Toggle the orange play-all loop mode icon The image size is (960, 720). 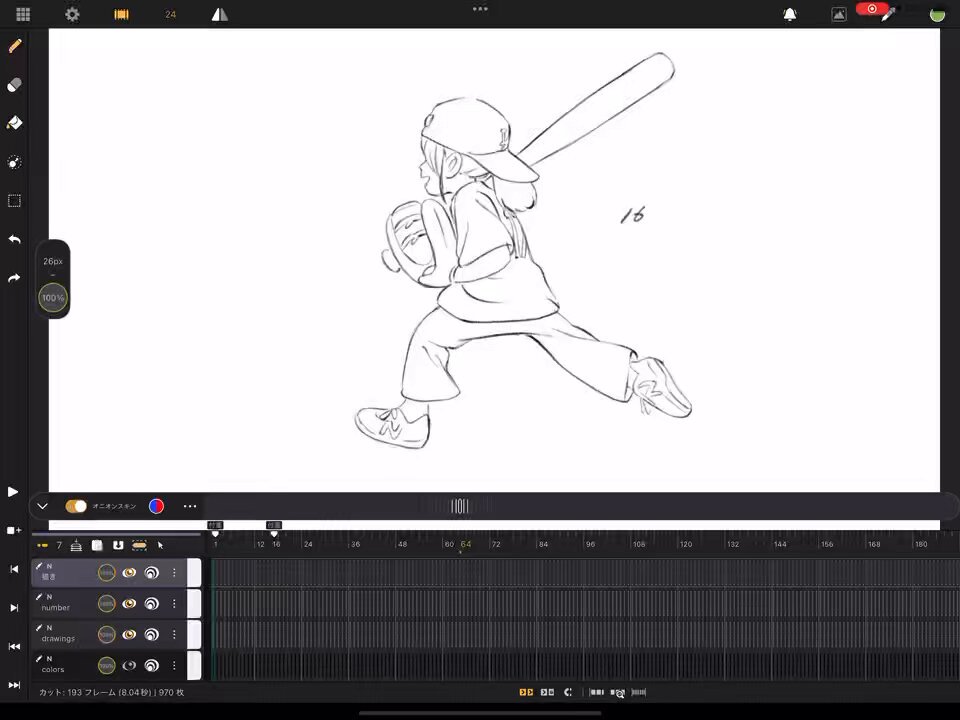coord(526,692)
